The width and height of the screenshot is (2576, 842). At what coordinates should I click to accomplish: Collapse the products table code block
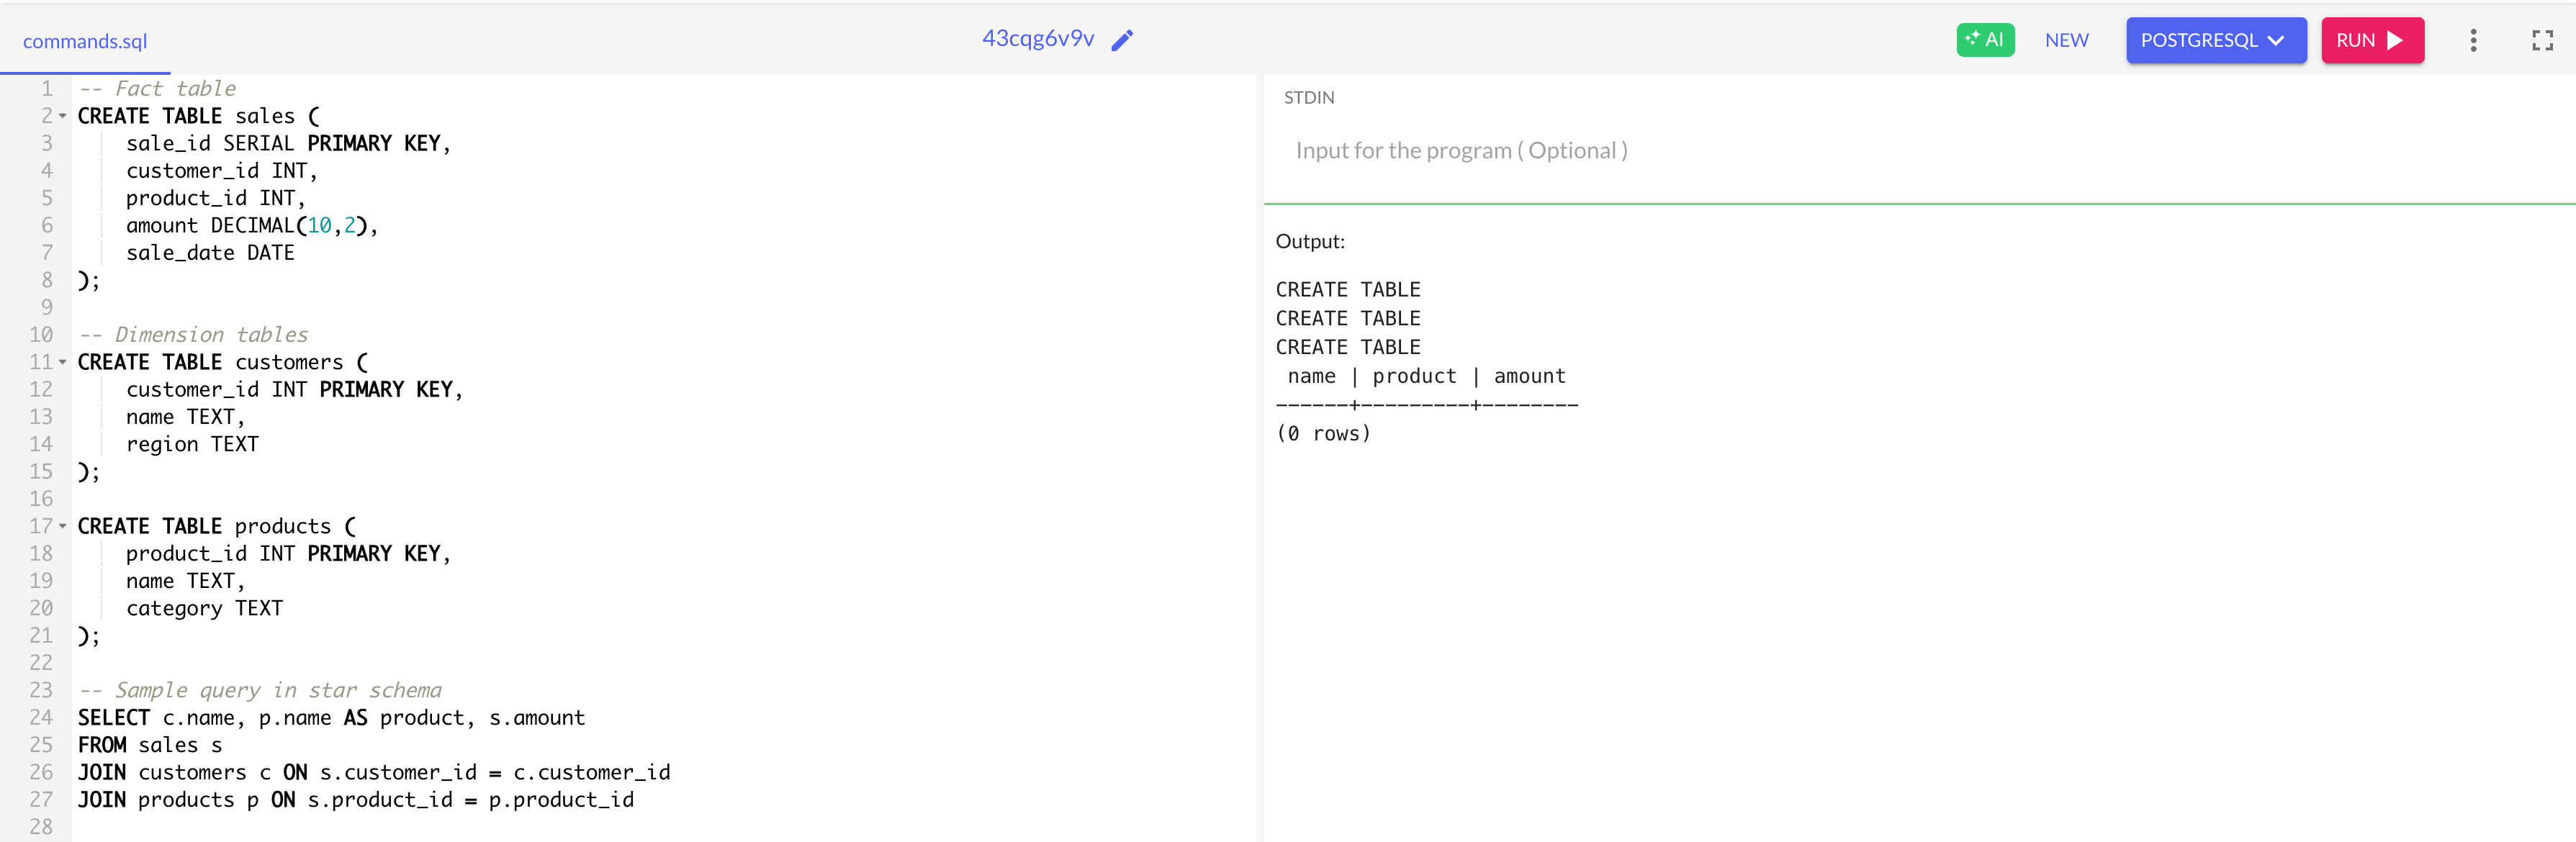tap(62, 526)
